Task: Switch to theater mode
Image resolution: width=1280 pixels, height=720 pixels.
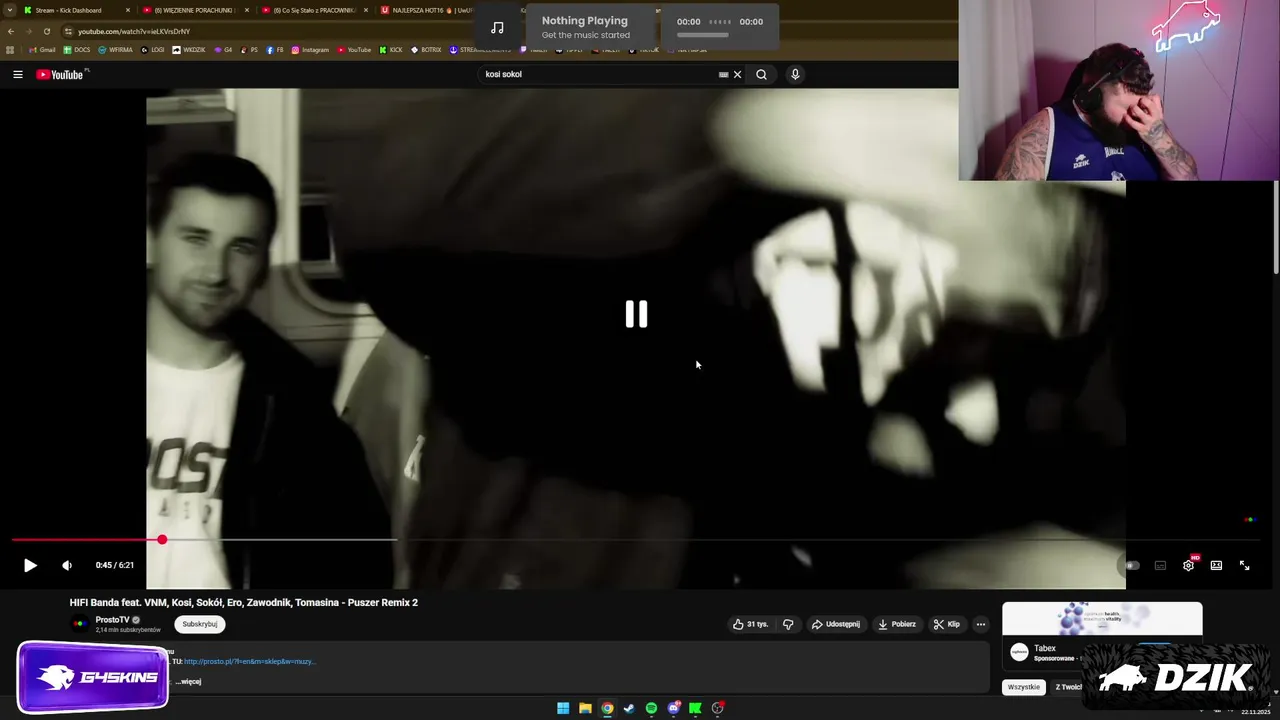Action: click(1216, 565)
